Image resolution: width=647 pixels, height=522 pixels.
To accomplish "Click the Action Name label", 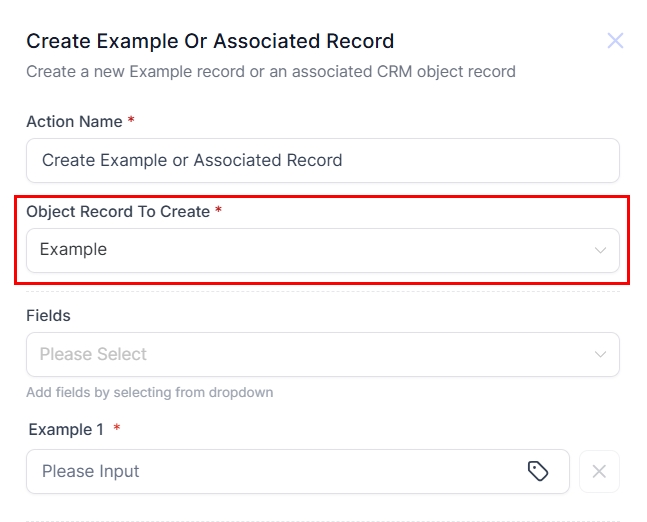I will tap(74, 121).
